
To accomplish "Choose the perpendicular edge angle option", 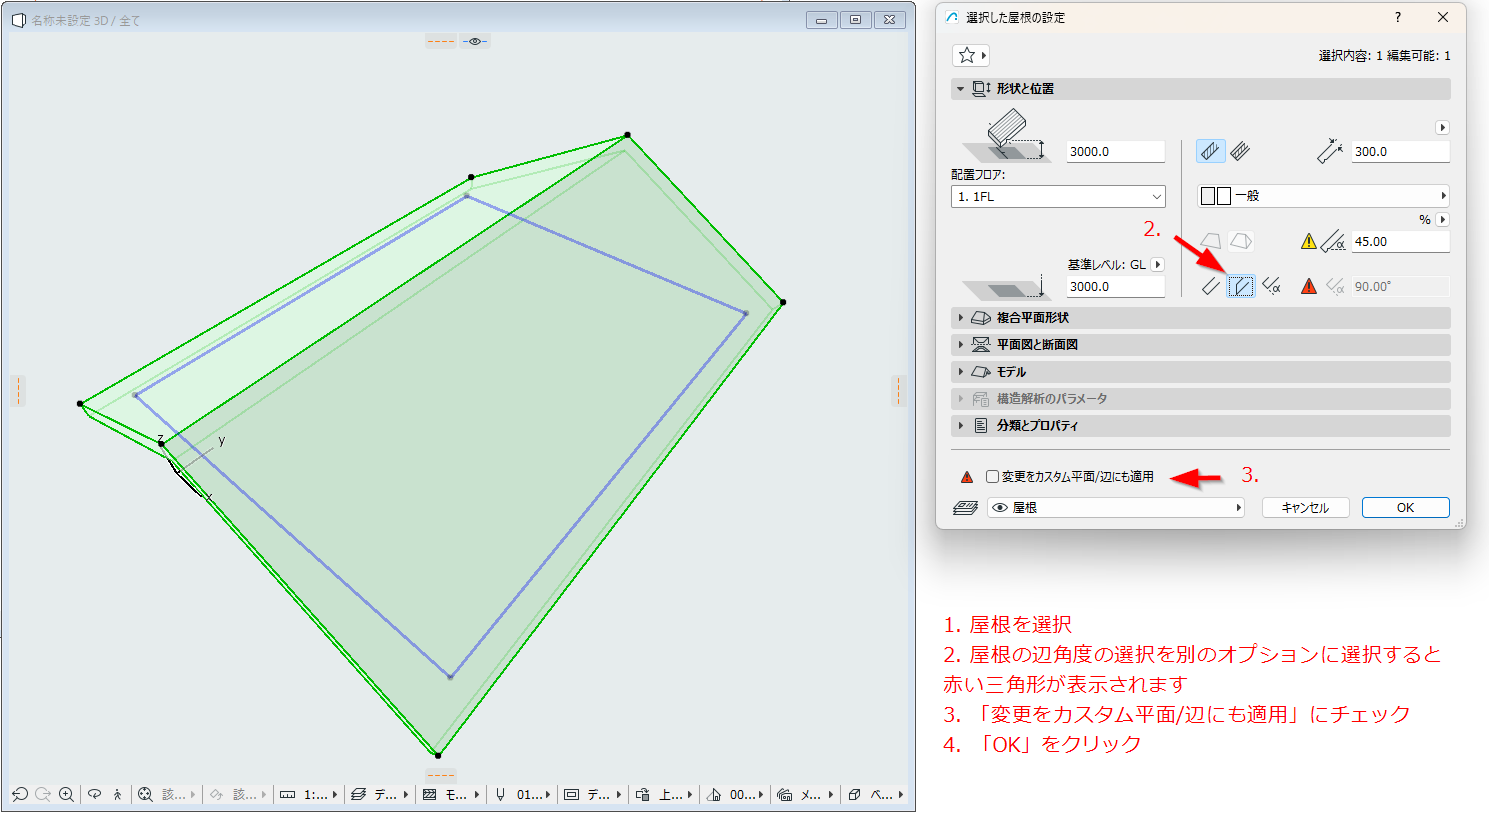I will pos(1211,286).
